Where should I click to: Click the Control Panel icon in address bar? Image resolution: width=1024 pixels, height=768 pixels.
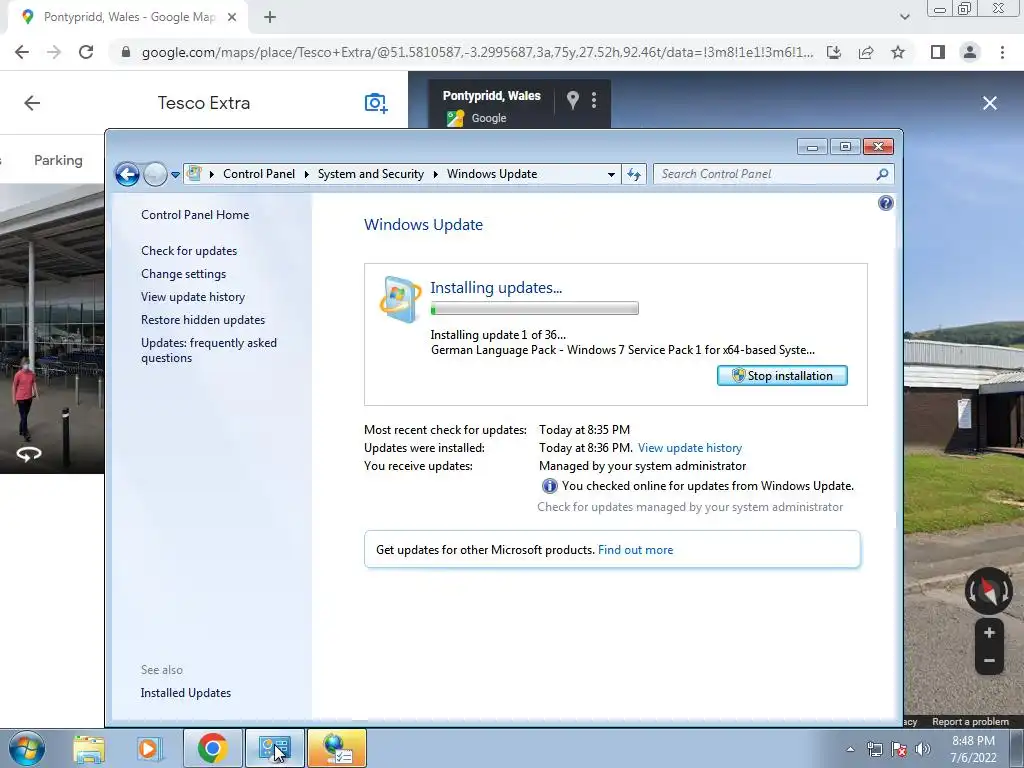coord(194,173)
